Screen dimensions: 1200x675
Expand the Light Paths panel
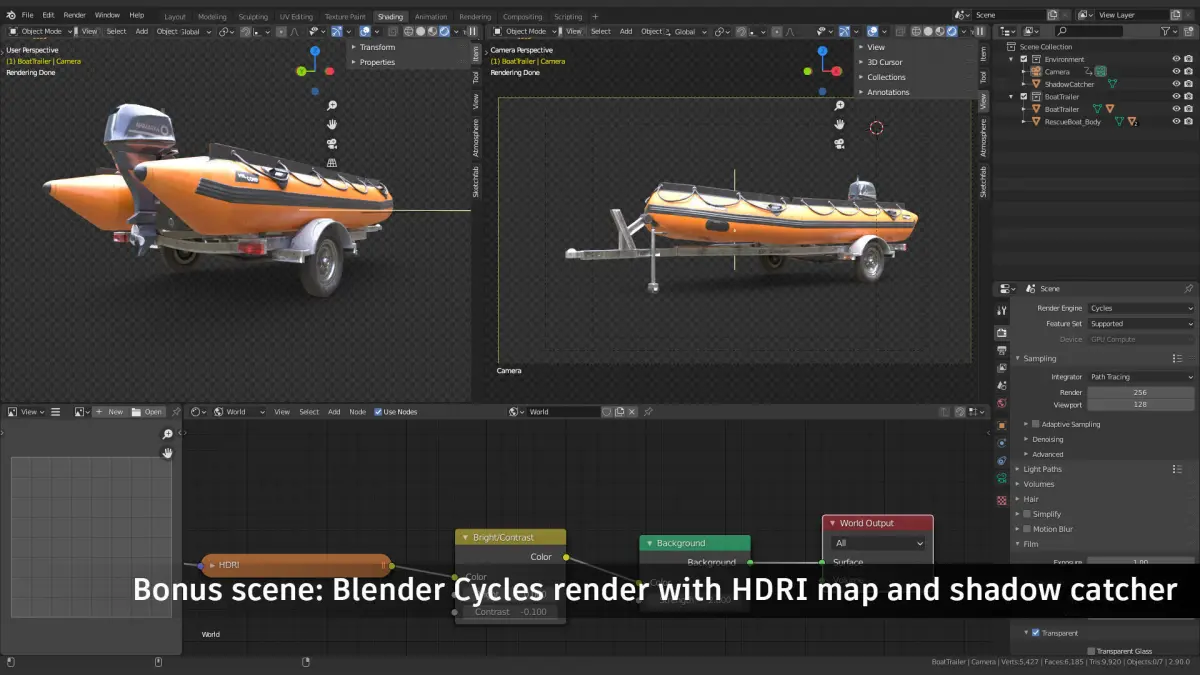[1042, 469]
